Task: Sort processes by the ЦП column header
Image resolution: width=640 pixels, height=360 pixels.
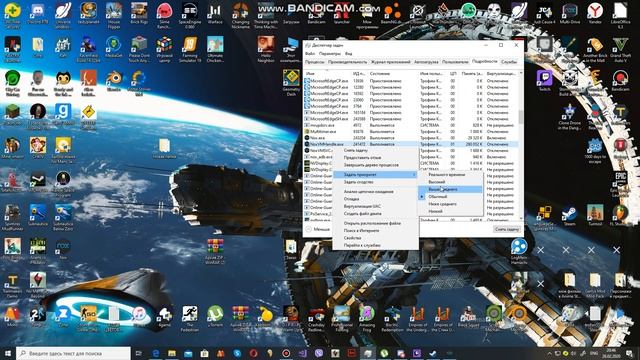Action: [453, 73]
